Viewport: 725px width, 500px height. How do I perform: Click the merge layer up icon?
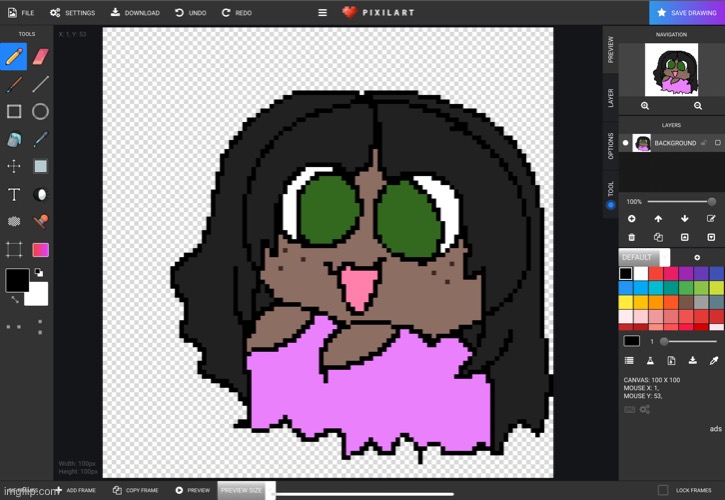[685, 237]
